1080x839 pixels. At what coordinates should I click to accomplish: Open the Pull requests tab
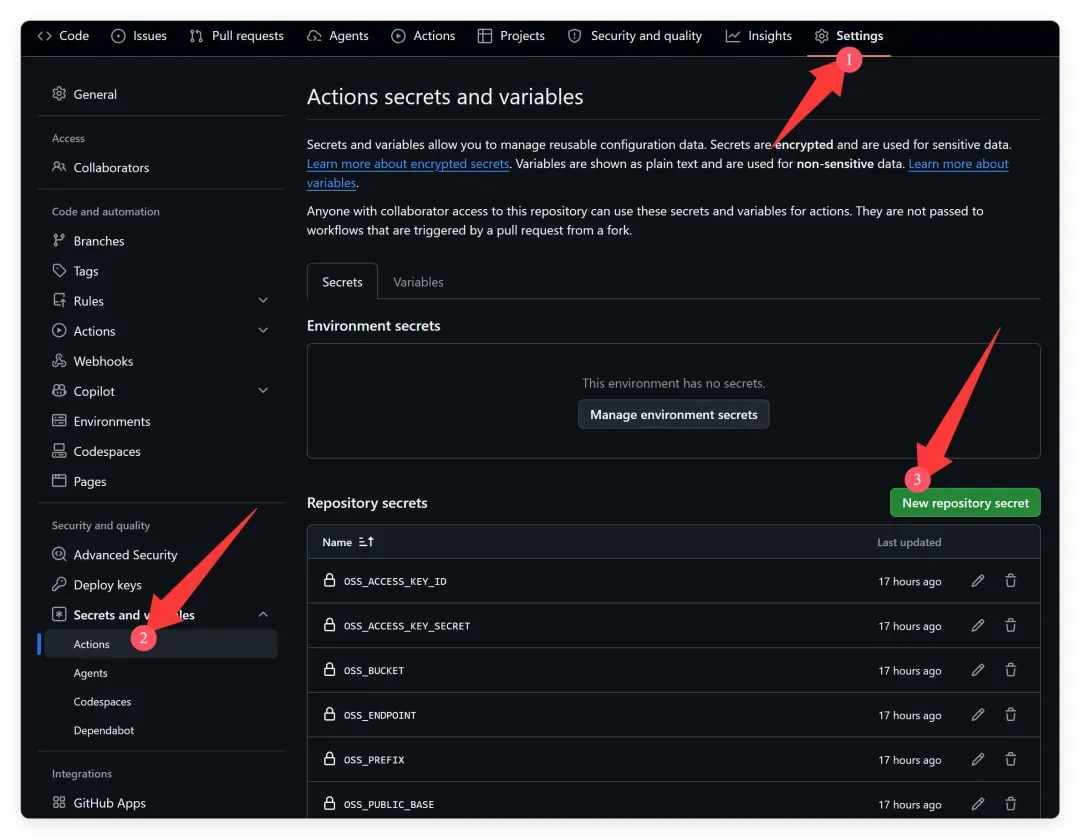236,36
